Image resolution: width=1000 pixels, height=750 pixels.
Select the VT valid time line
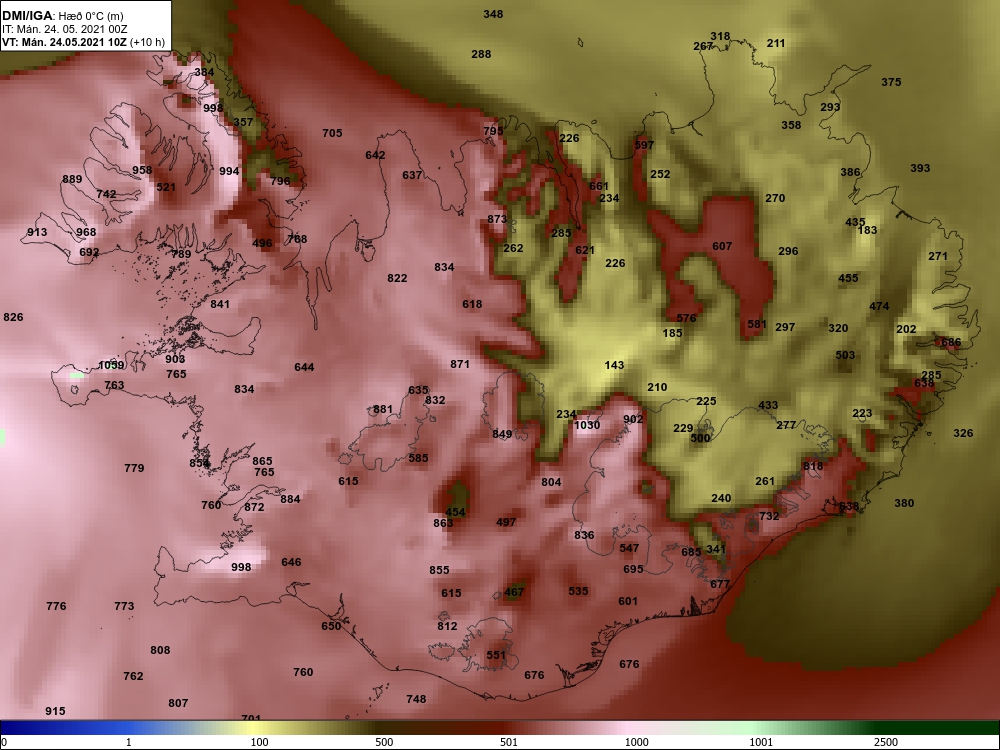point(83,43)
